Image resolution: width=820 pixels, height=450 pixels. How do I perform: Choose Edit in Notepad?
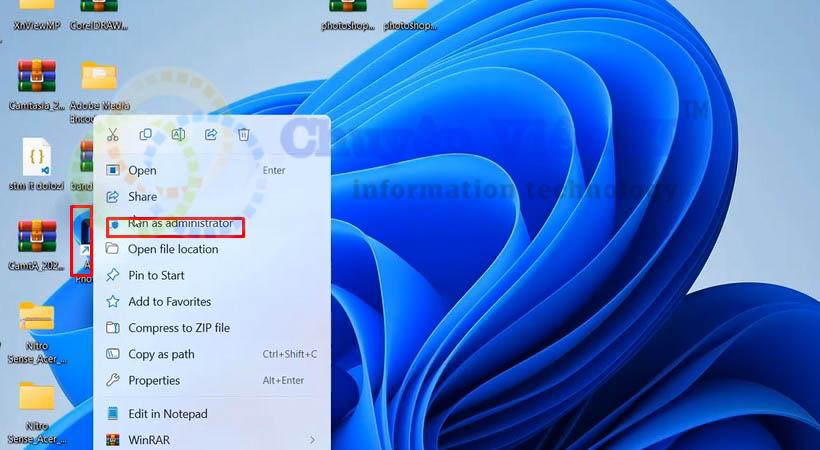pyautogui.click(x=212, y=414)
